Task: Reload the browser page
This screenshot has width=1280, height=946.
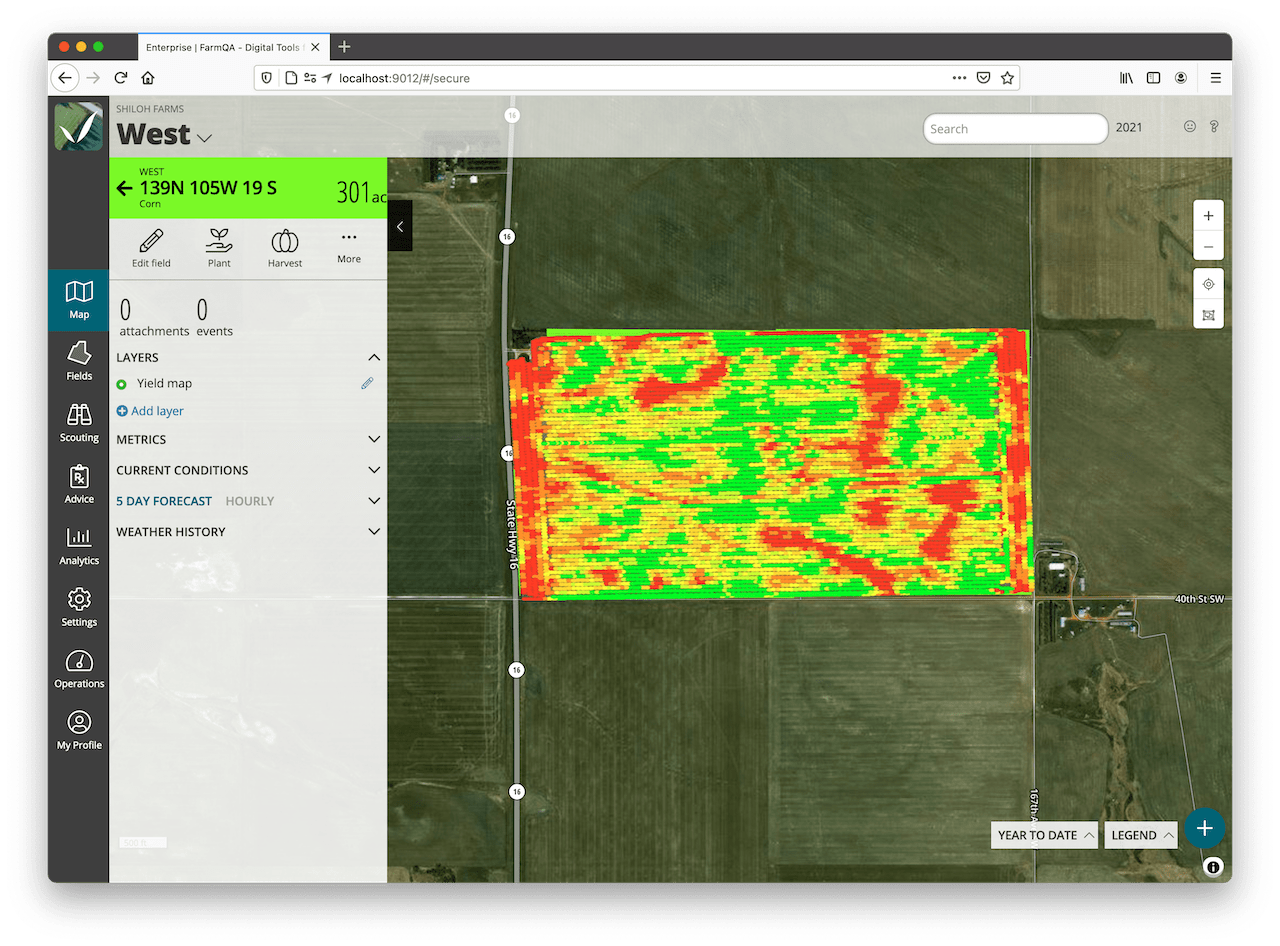Action: pos(121,78)
